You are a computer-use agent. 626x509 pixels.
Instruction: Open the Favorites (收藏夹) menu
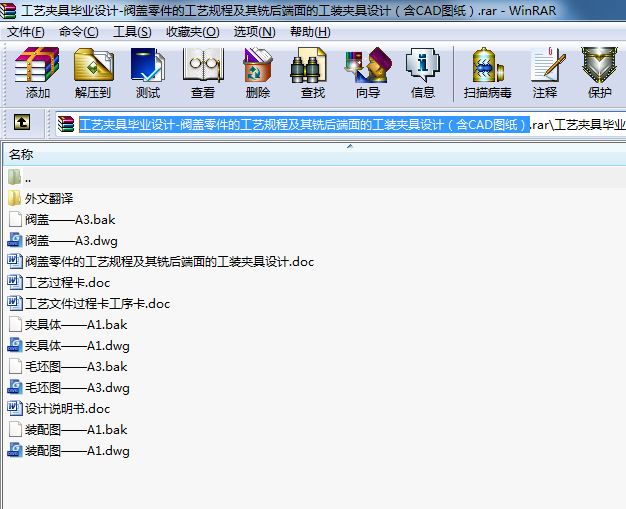(192, 31)
